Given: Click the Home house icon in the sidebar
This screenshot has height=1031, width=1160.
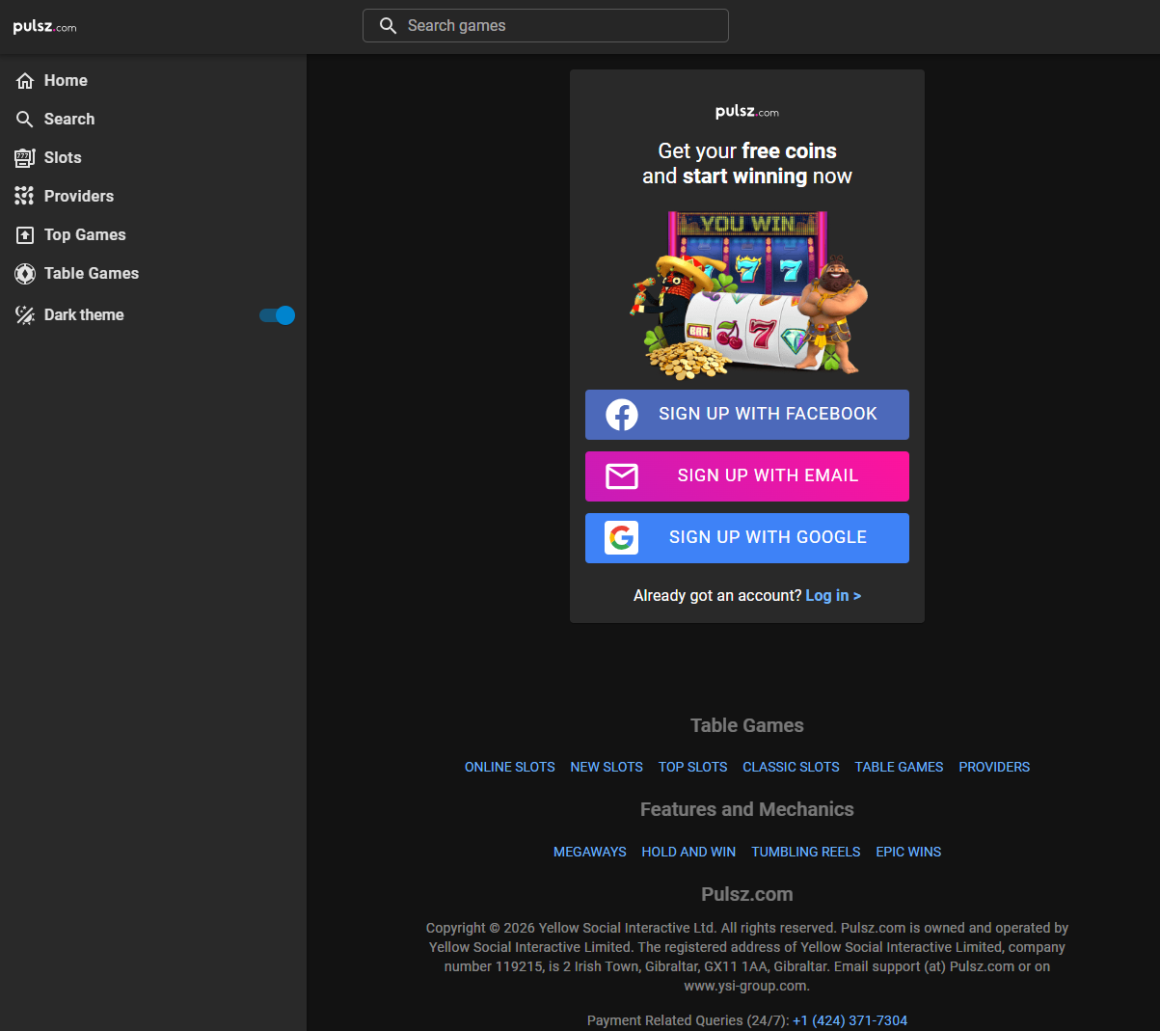Looking at the screenshot, I should click(25, 81).
